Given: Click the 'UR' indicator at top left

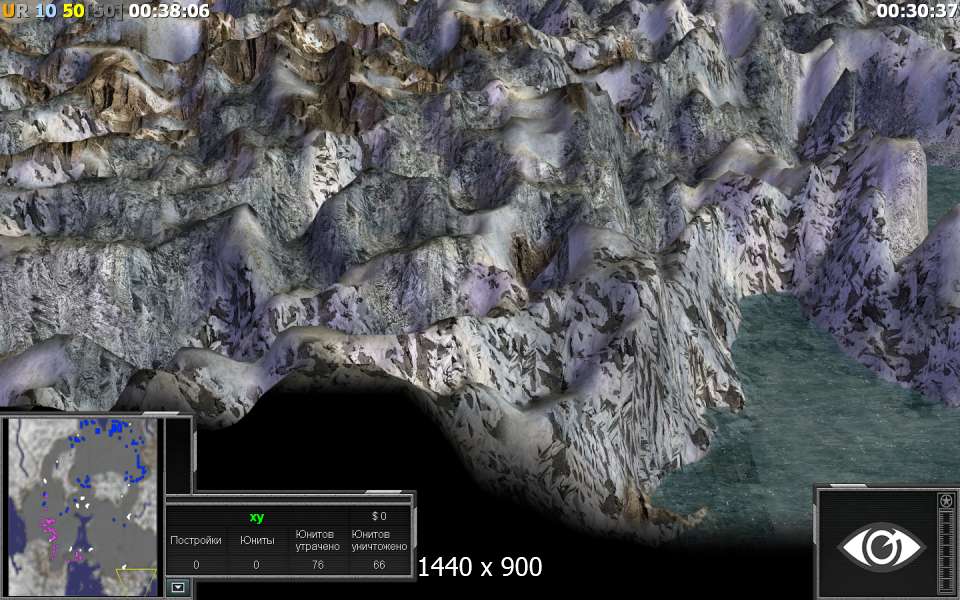Looking at the screenshot, I should tap(15, 10).
